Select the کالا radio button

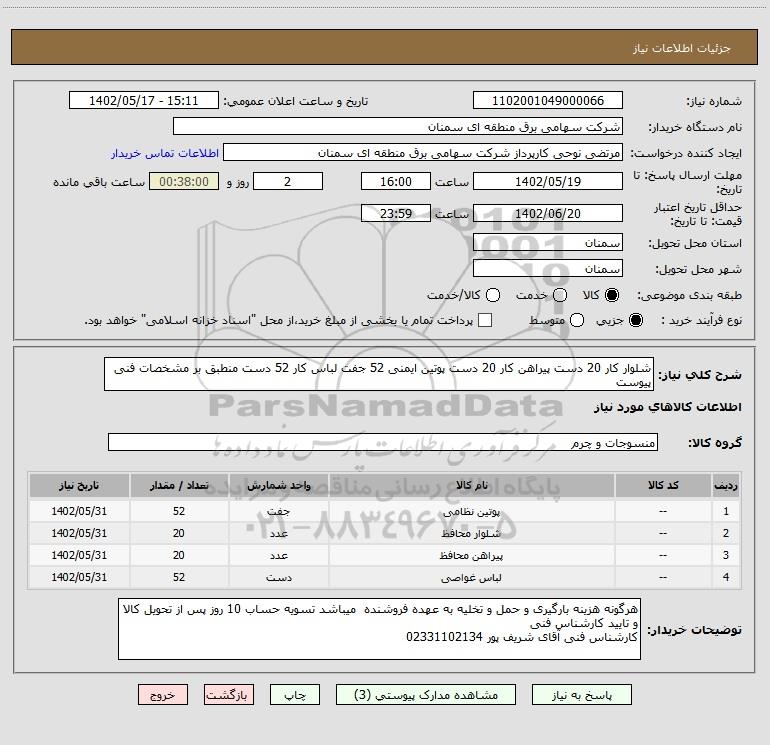point(612,295)
